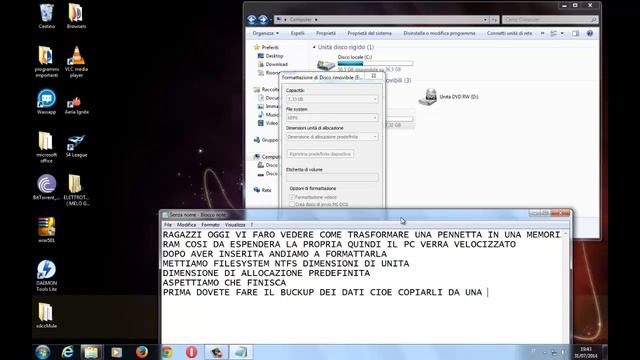Select the WinRAR archive icon on the desktop
Image resolution: width=640 pixels, height=360 pixels.
point(47,230)
